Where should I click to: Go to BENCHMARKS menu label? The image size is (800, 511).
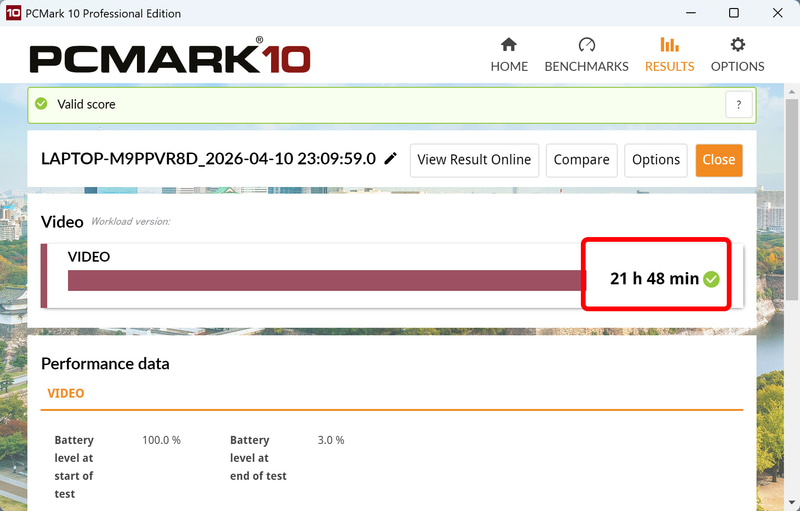click(x=586, y=67)
